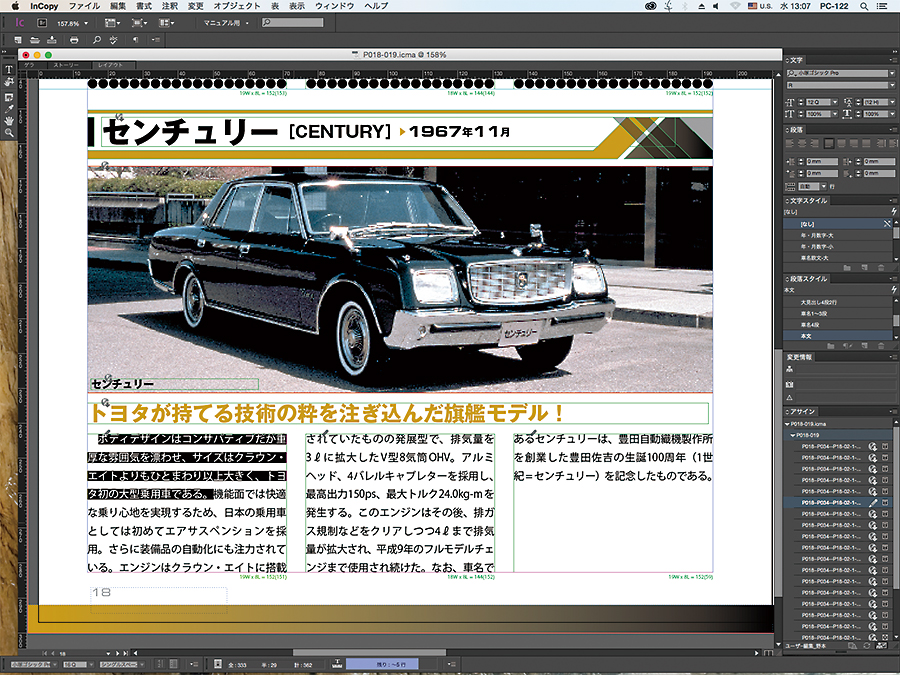Click the print icon in the toolbar

point(74,40)
